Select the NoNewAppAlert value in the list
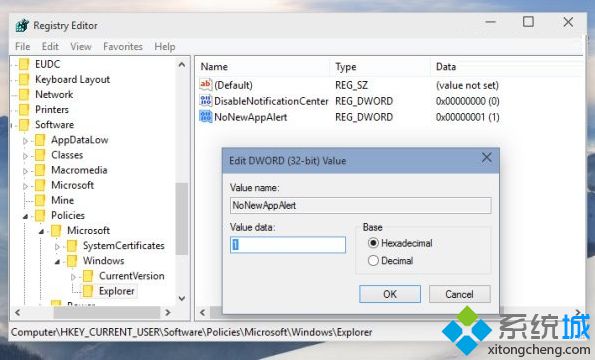 point(250,117)
